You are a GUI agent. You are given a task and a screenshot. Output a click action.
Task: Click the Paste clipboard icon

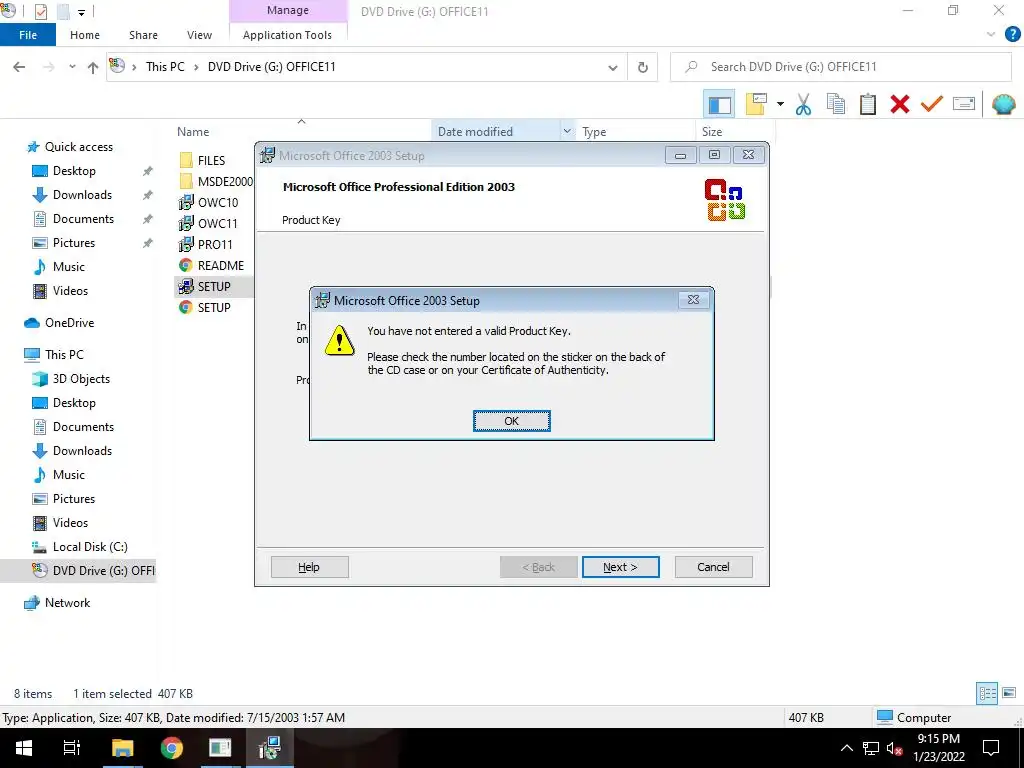coord(867,104)
